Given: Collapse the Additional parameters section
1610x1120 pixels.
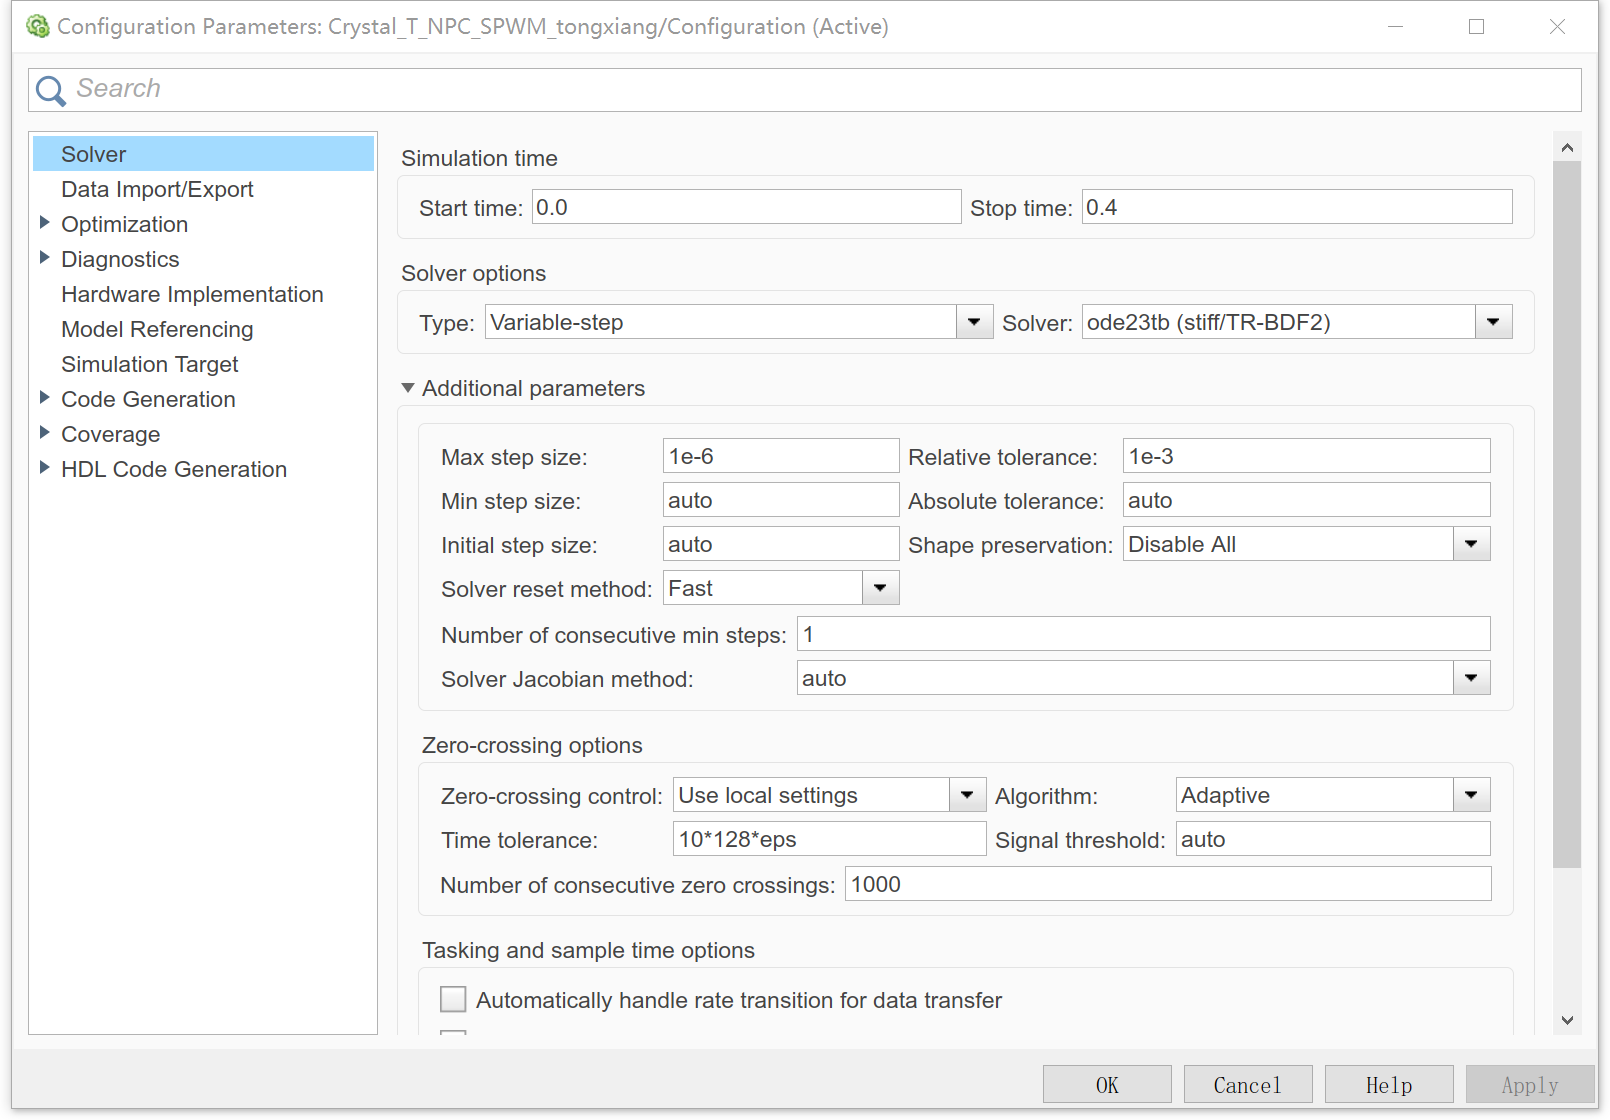Looking at the screenshot, I should tap(407, 388).
